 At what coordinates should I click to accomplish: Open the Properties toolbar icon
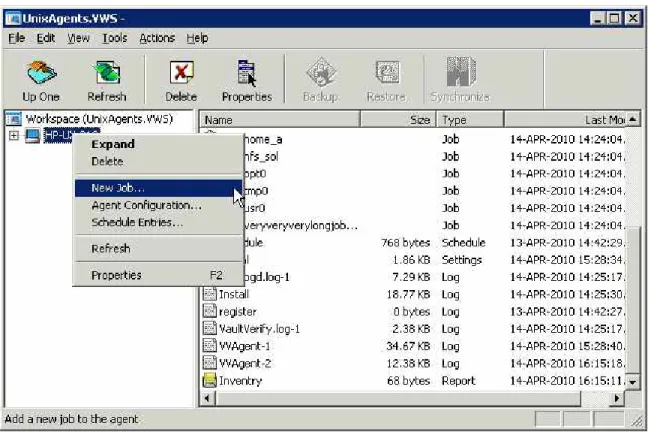(x=247, y=73)
